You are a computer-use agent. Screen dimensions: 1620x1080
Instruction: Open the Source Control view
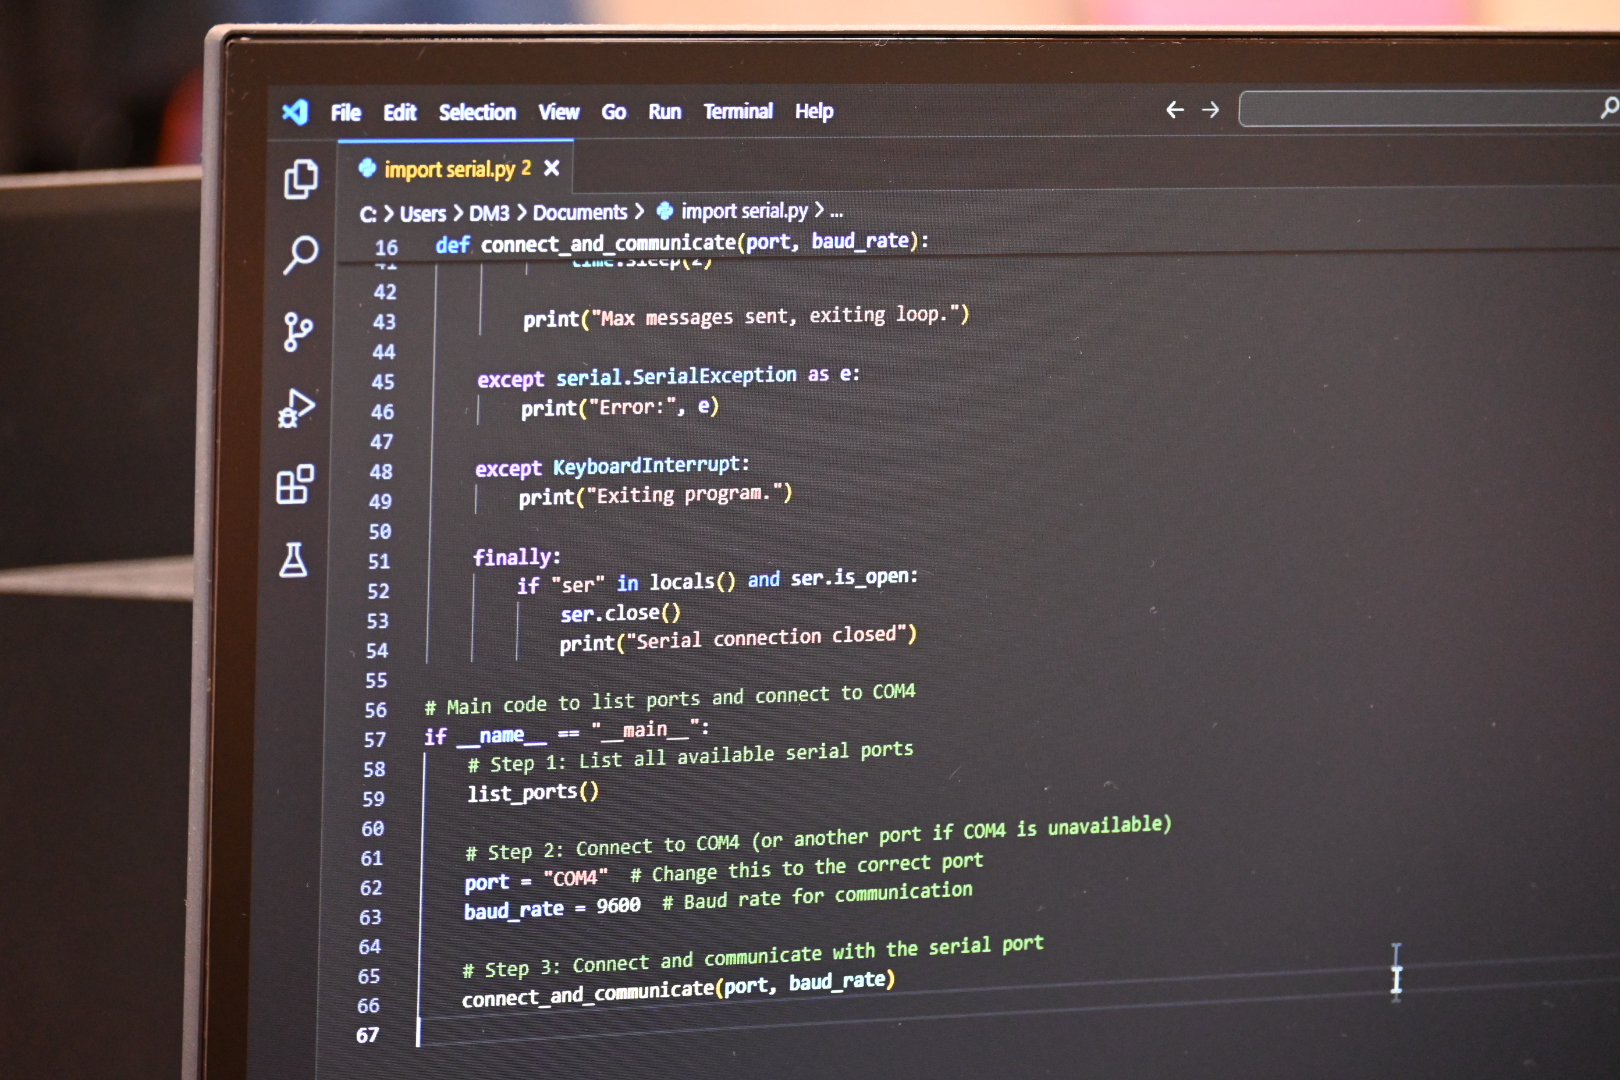coord(297,332)
